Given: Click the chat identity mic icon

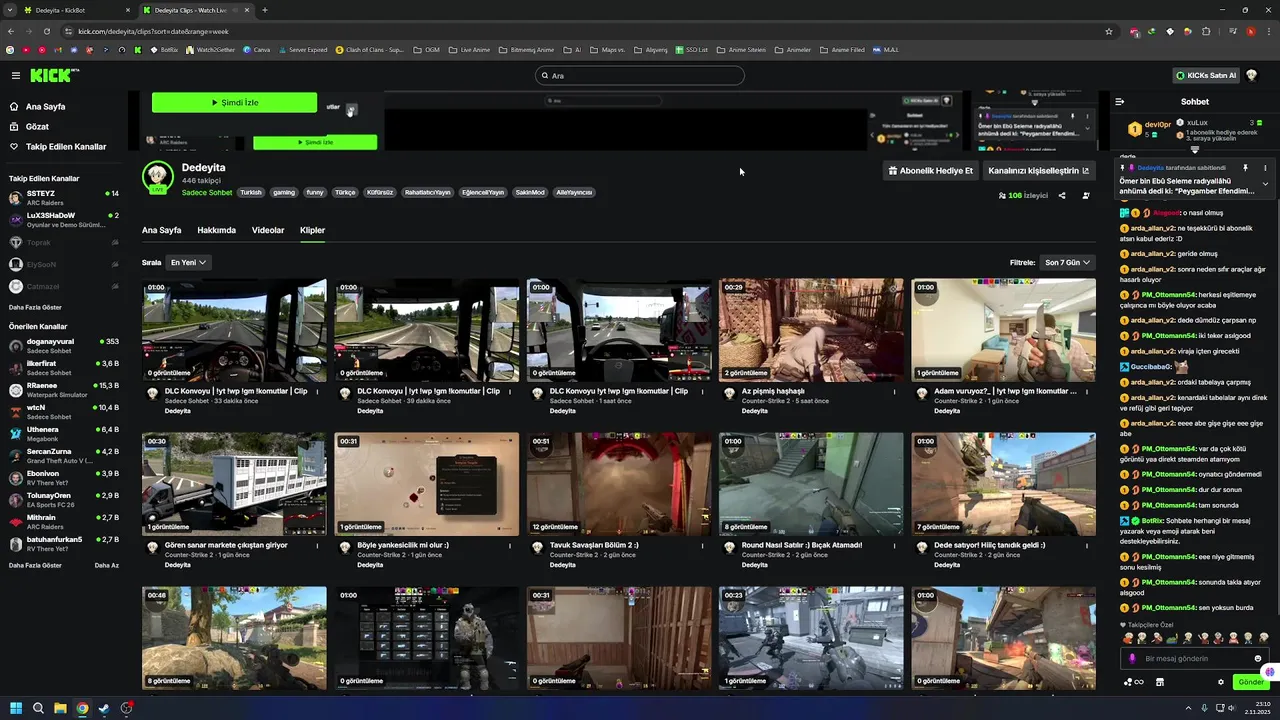Looking at the screenshot, I should tap(1132, 659).
